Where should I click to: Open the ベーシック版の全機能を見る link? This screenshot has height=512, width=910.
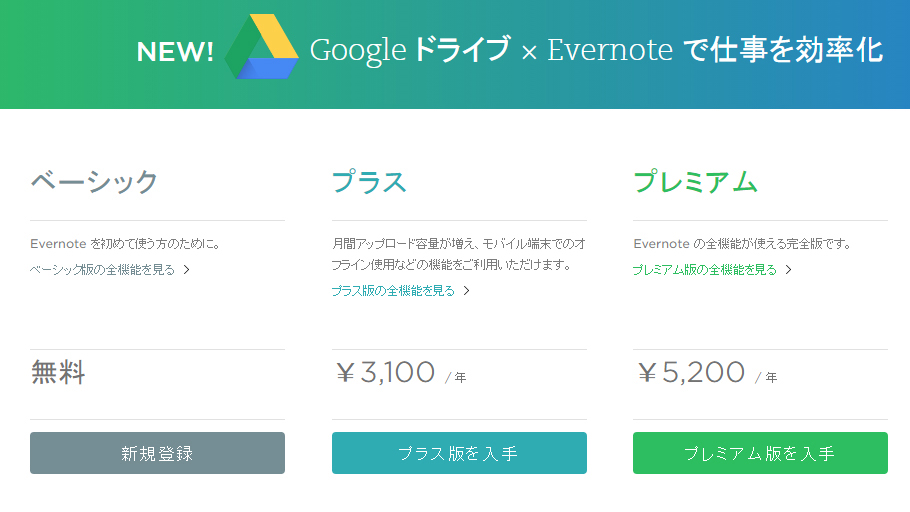[x=102, y=269]
